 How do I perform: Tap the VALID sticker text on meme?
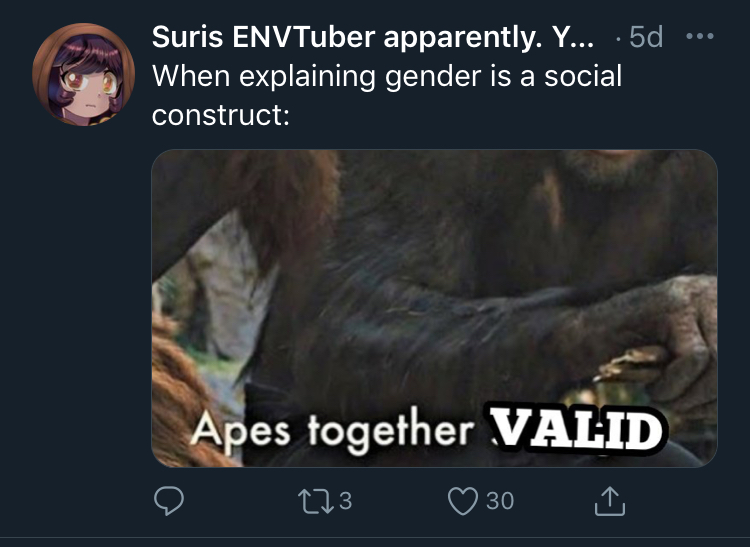click(575, 429)
